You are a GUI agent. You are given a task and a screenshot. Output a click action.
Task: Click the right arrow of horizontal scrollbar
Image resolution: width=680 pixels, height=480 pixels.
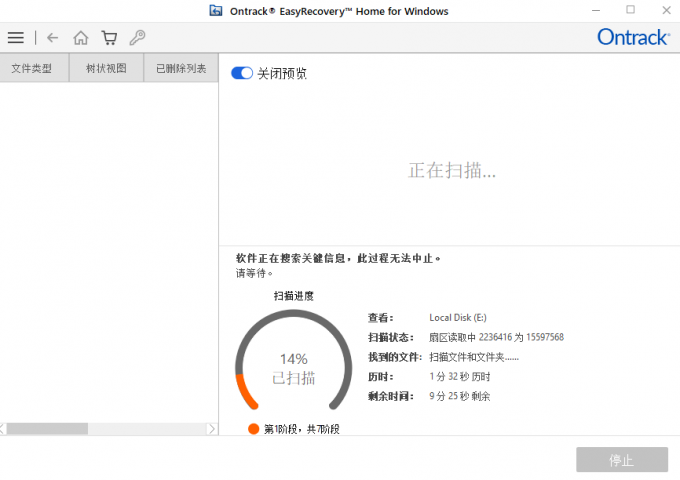[x=212, y=429]
